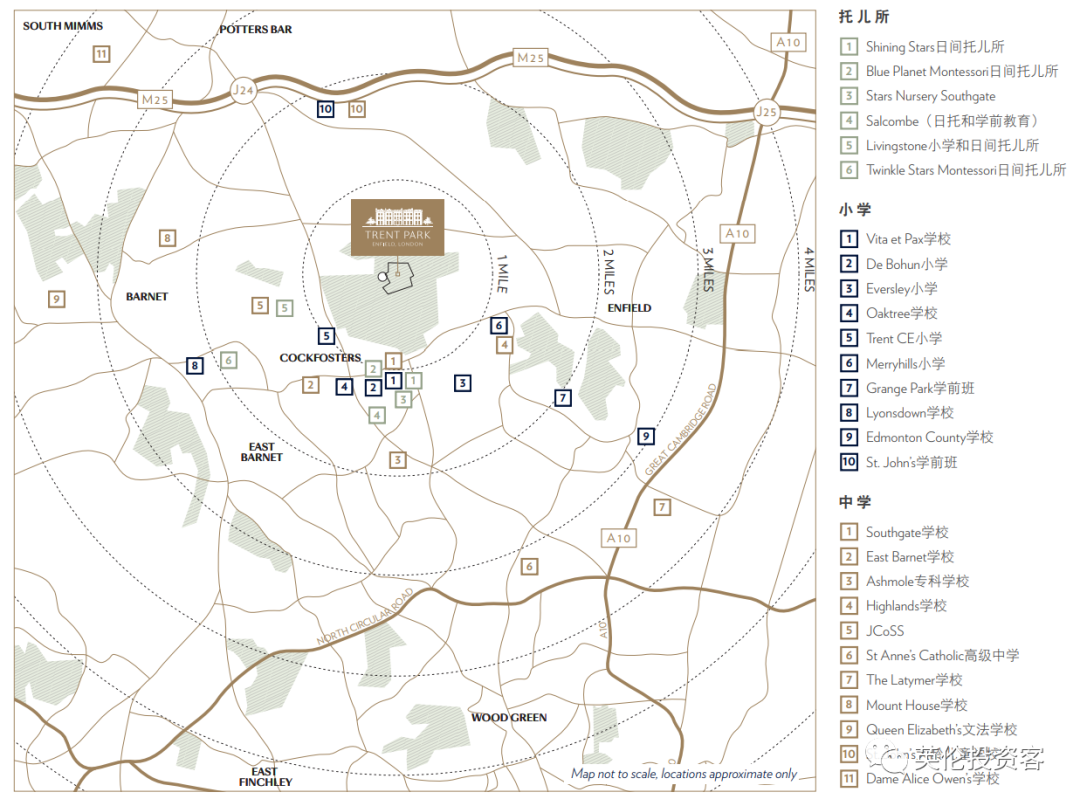
Task: Click green nursery marker 6 on map
Action: [x=229, y=360]
